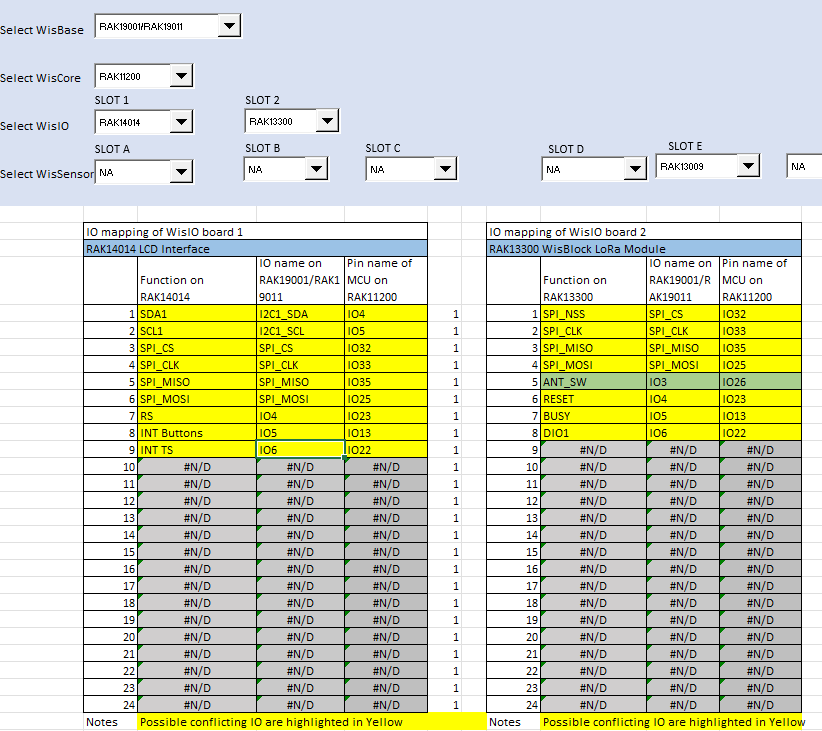
Task: Click the DIO1 cell in board 2
Action: (592, 433)
